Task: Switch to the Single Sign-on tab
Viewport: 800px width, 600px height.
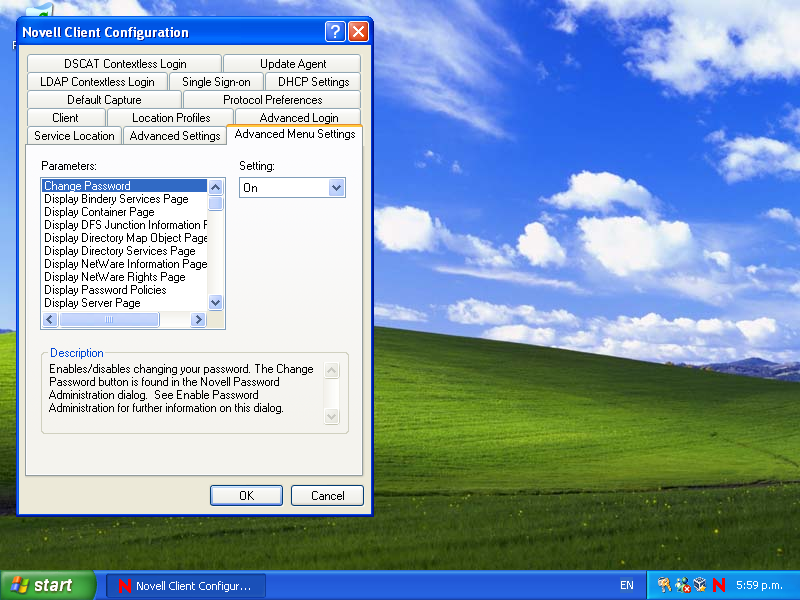Action: click(216, 82)
